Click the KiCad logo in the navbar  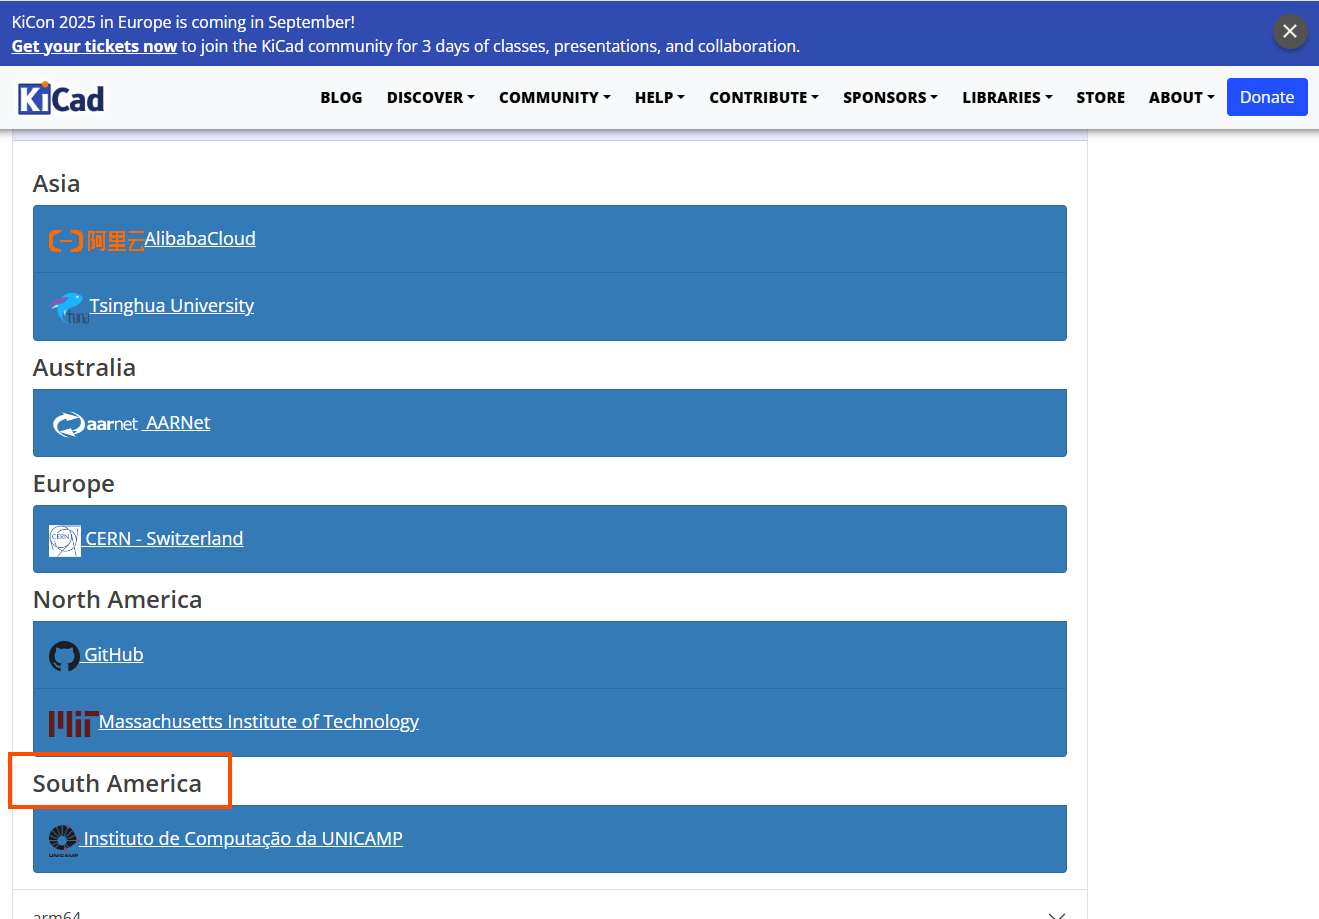(61, 98)
